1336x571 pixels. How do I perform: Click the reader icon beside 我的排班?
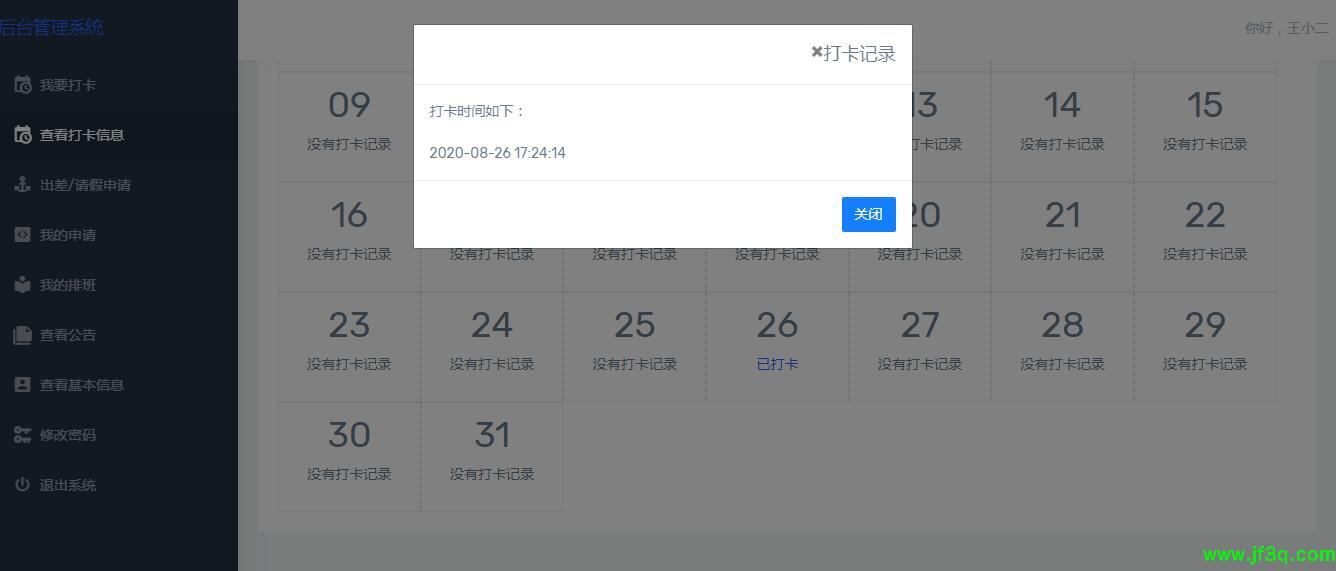pyautogui.click(x=22, y=285)
